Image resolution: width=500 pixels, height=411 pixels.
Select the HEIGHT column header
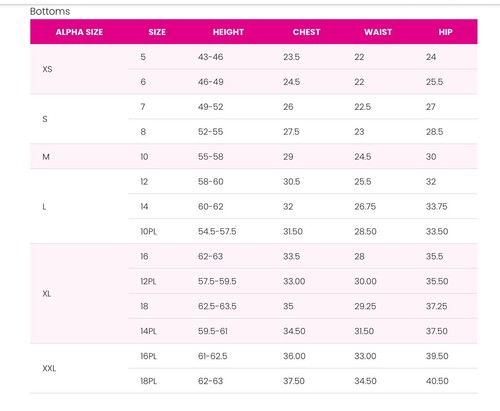click(228, 32)
